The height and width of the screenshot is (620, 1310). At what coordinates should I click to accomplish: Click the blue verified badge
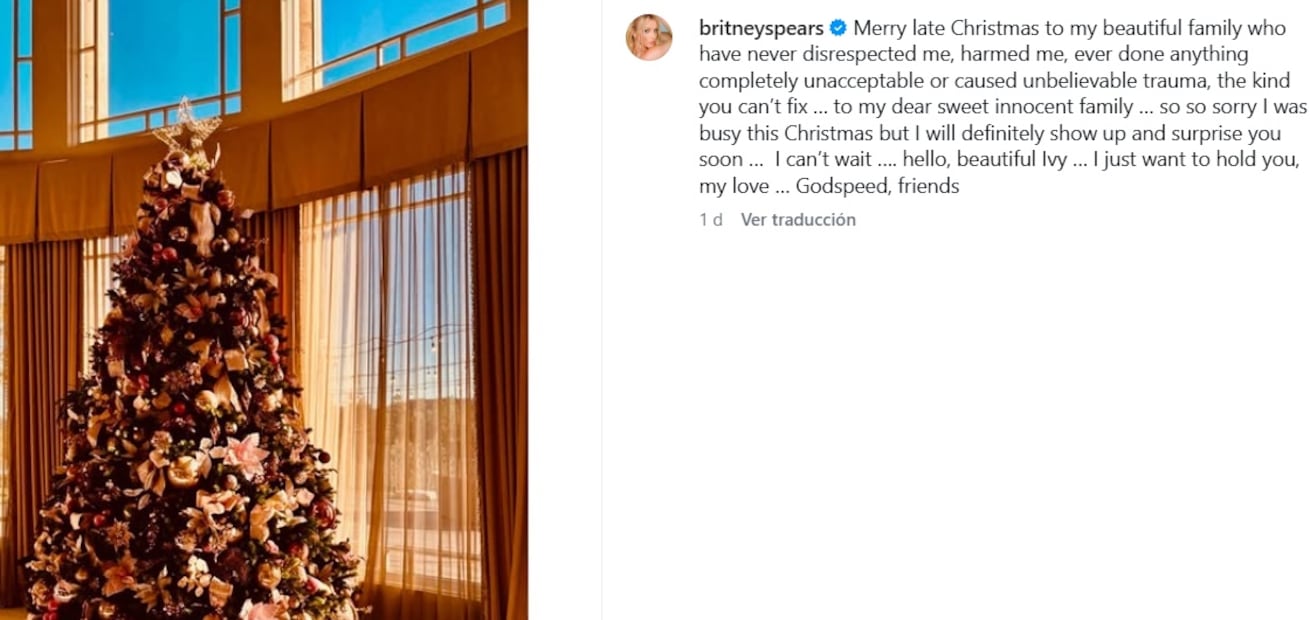[838, 28]
